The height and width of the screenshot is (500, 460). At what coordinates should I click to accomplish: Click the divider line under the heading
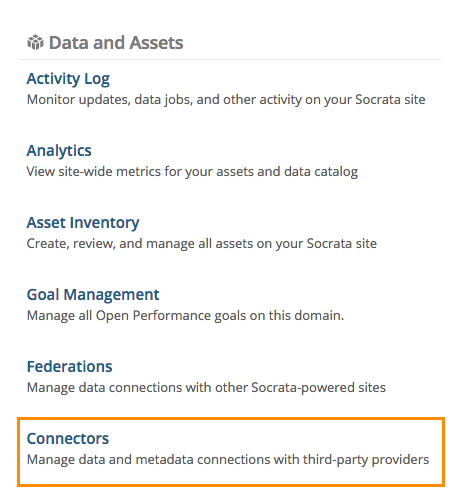click(230, 60)
